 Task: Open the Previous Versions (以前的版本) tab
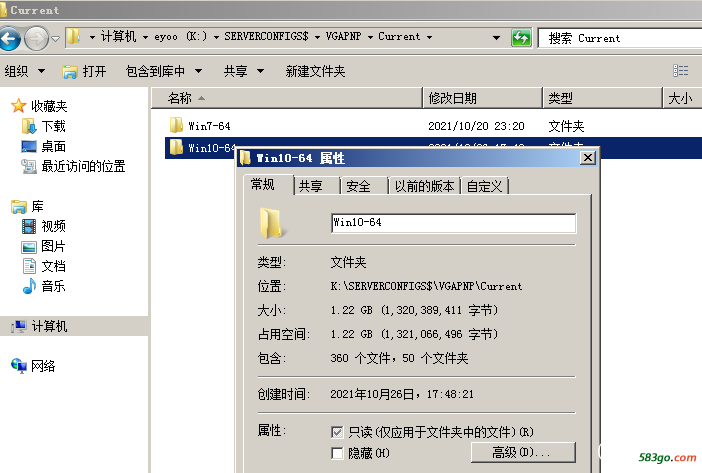click(424, 186)
